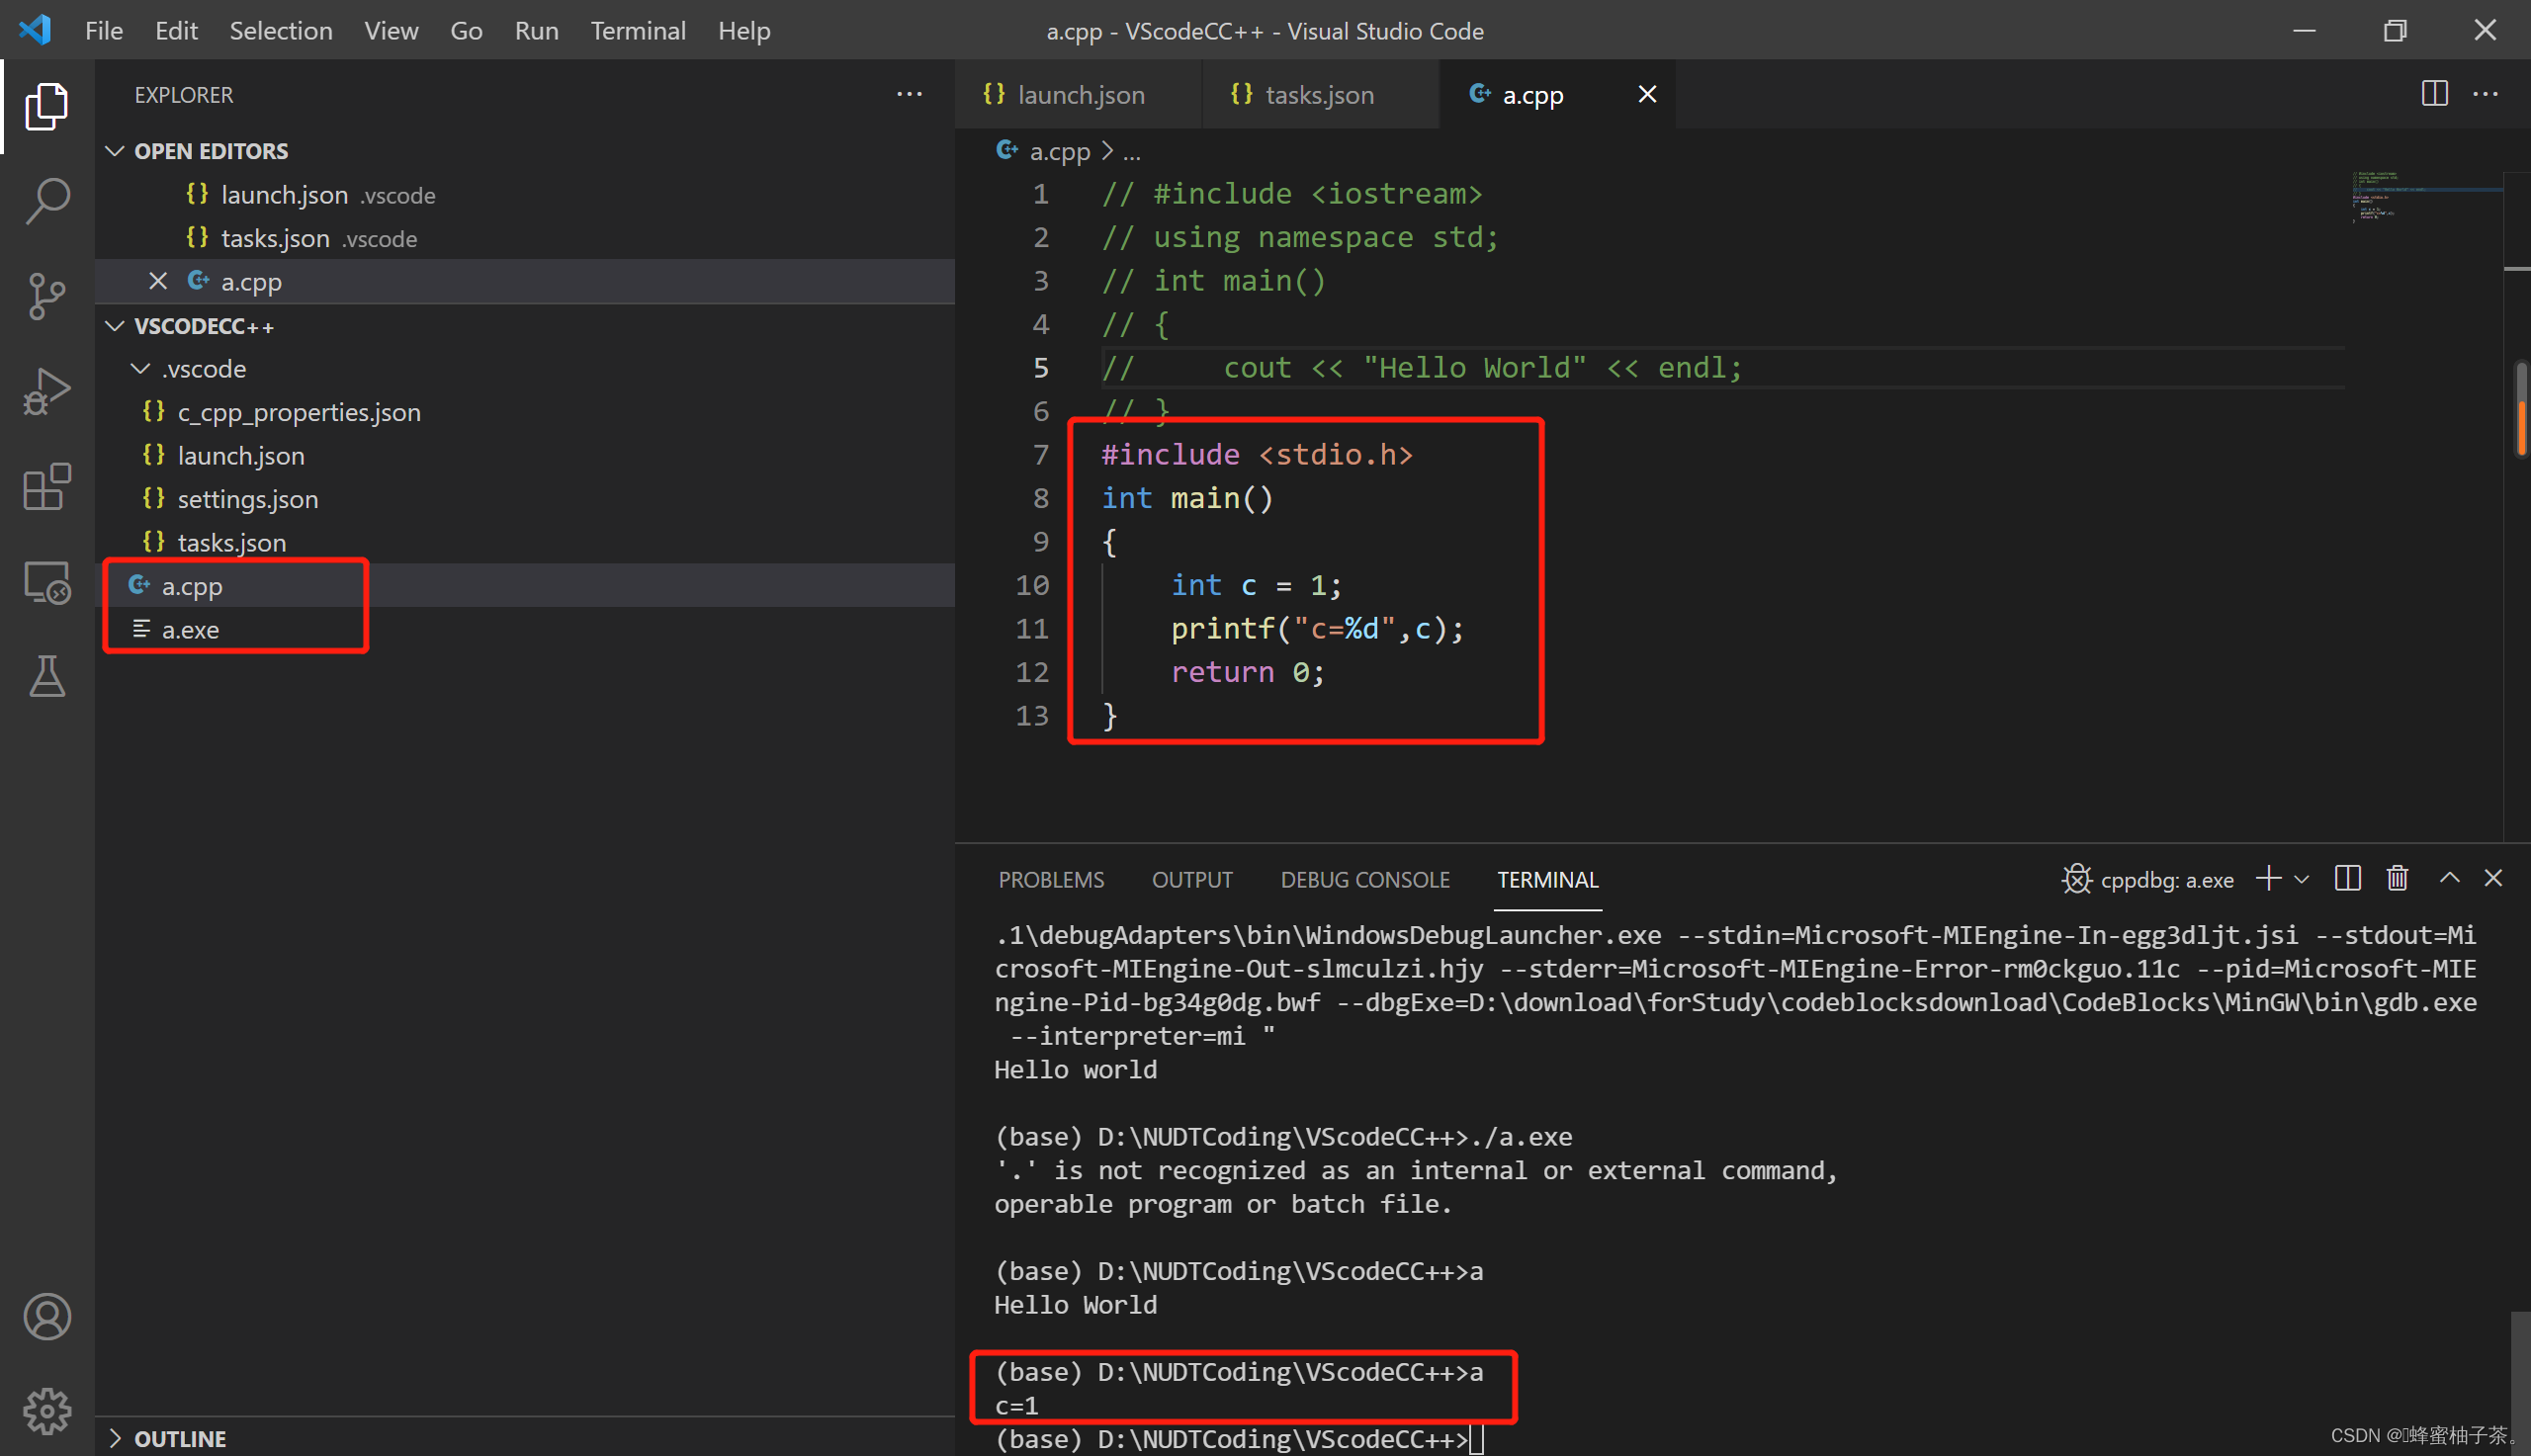Open the Remote Explorer view
This screenshot has width=2531, height=1456.
coord(47,582)
